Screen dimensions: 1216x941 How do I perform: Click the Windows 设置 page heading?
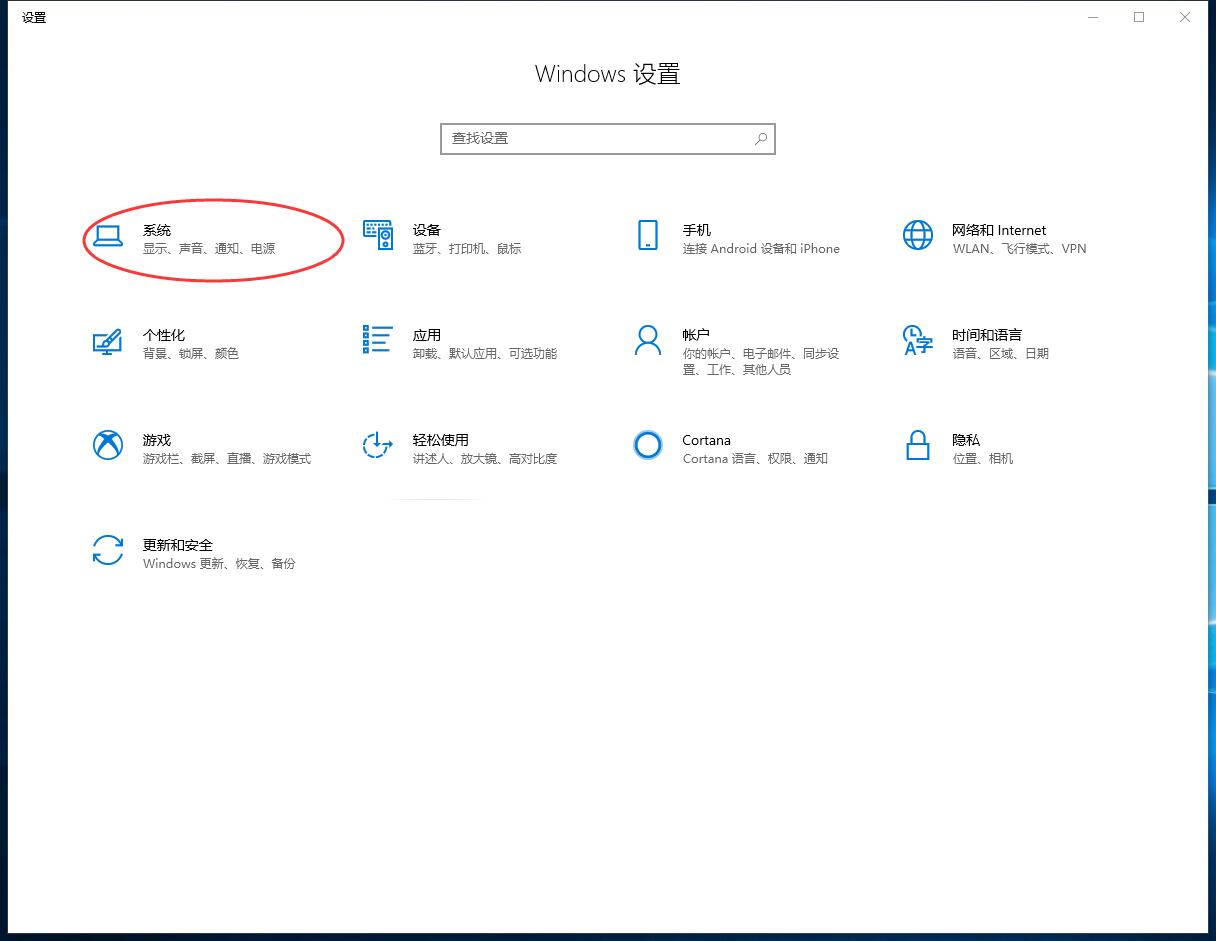coord(608,74)
